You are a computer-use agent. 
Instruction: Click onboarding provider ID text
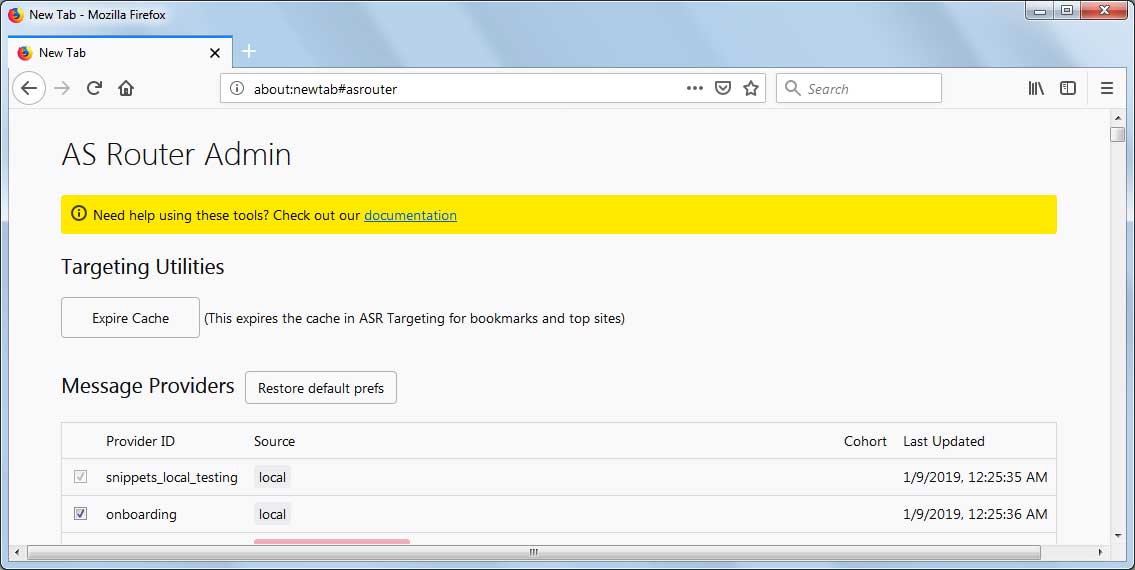click(141, 514)
